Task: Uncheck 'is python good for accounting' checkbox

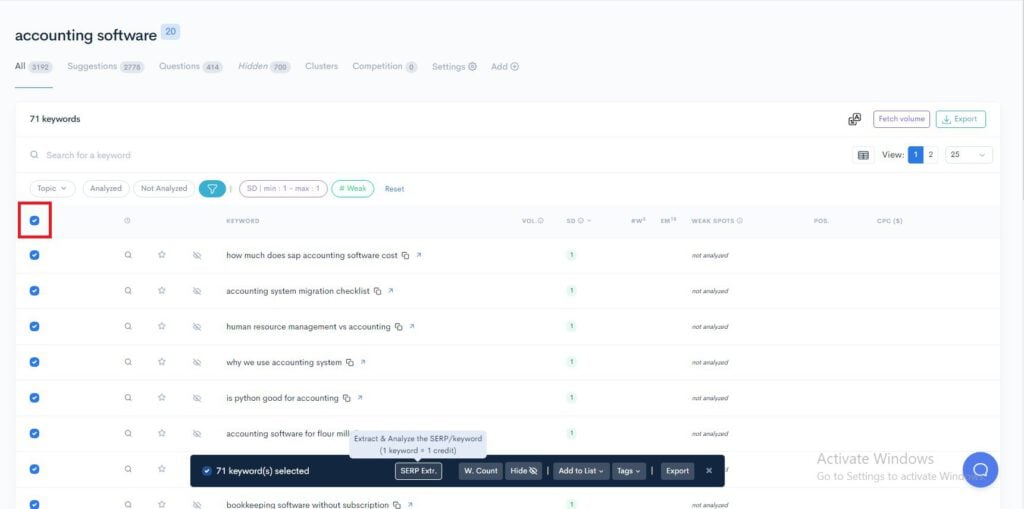Action: tap(35, 397)
